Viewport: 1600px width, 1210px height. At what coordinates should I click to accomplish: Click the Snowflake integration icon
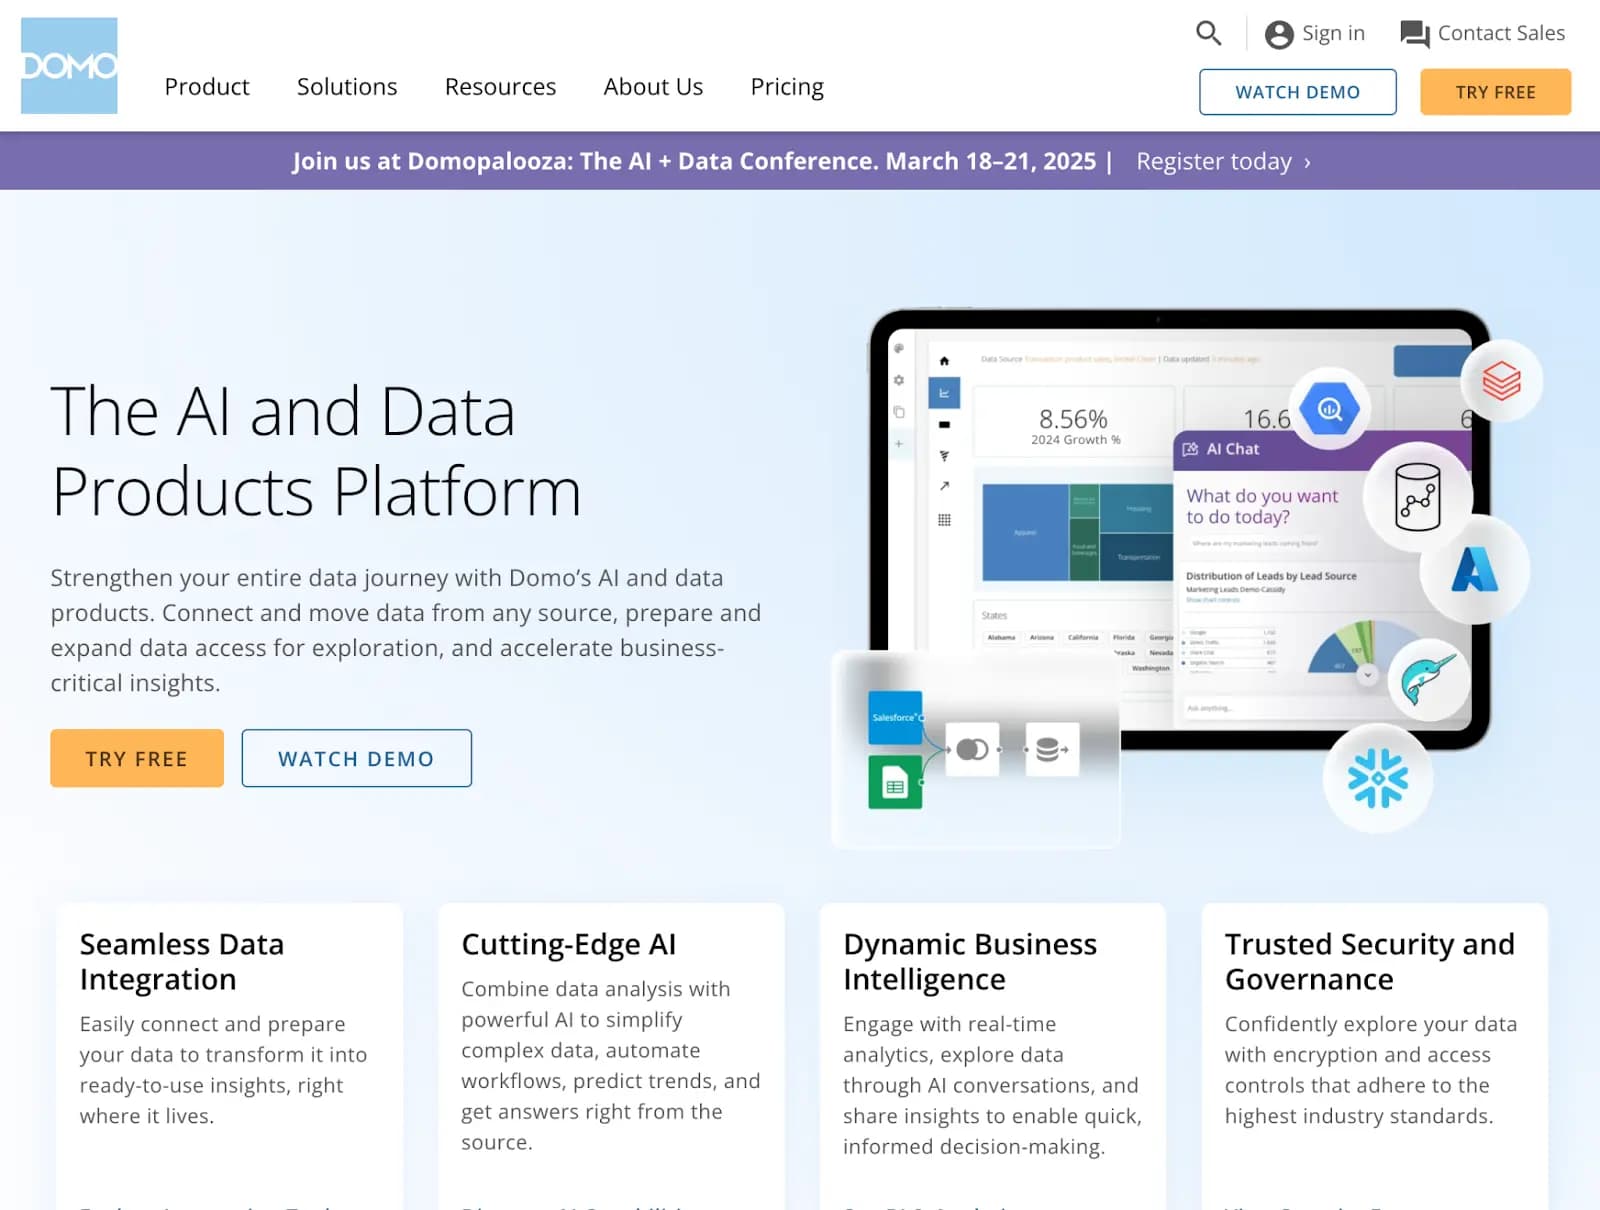(1377, 778)
